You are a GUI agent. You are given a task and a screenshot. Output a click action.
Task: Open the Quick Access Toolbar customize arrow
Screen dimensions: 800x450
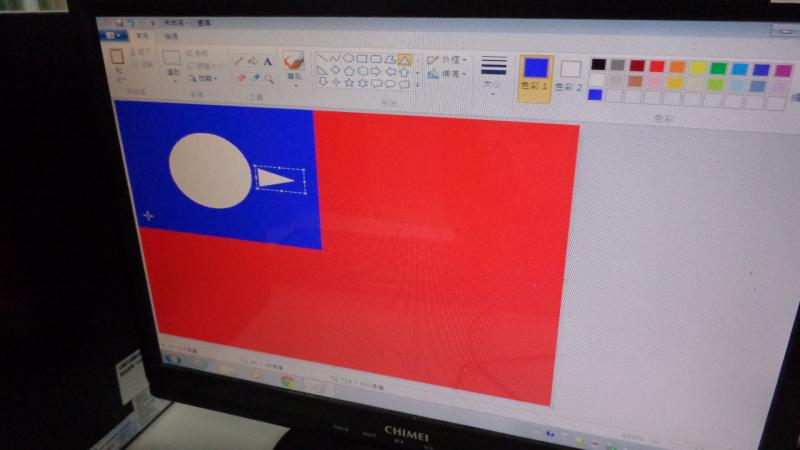(x=152, y=23)
